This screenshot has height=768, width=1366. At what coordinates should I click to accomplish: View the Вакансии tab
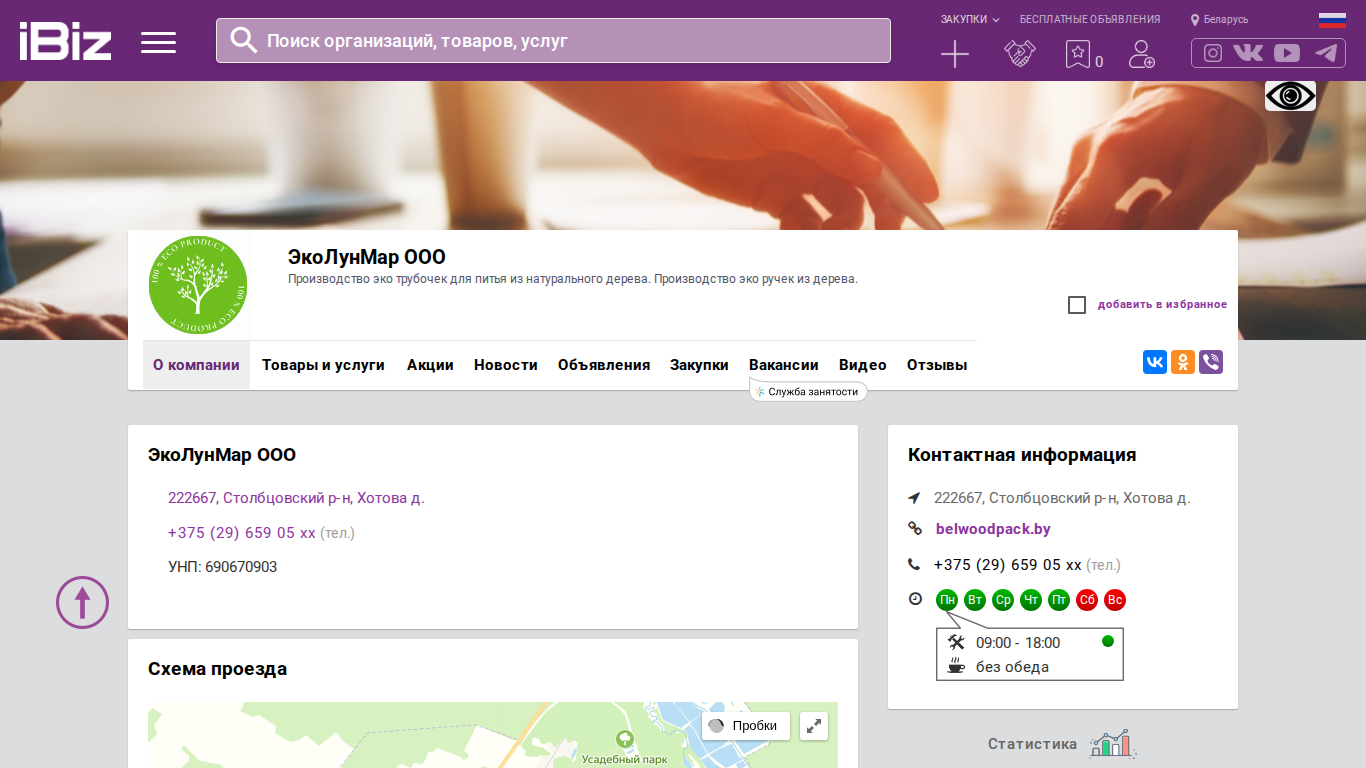pos(784,365)
